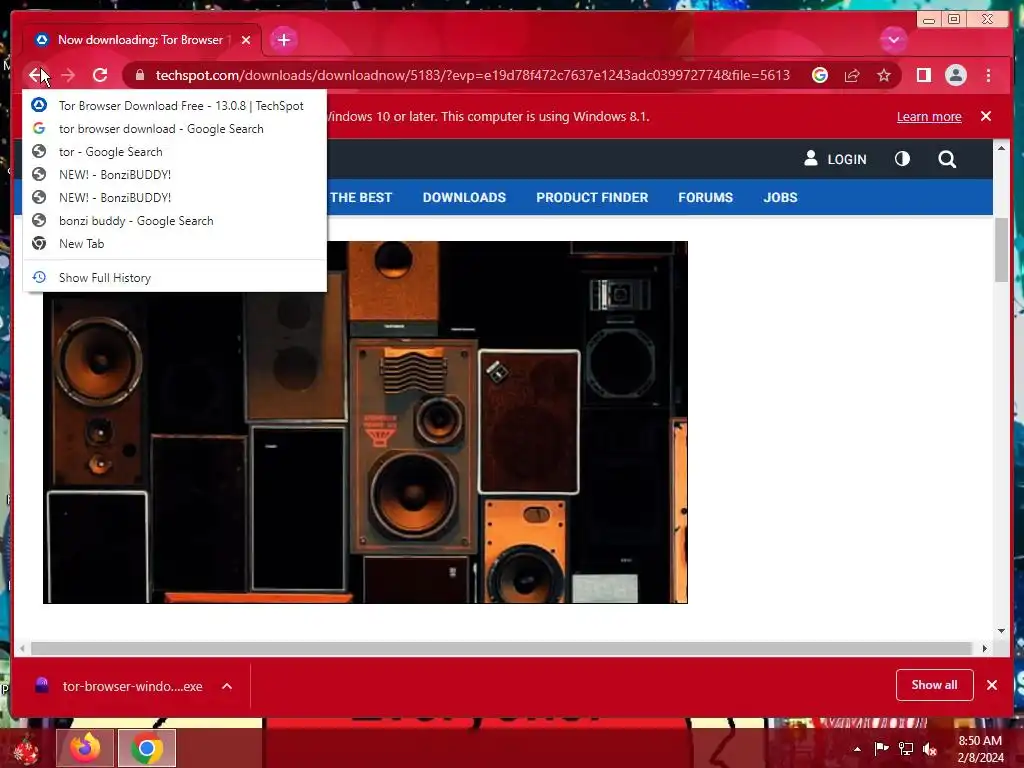
Task: Click the LOGIN button on TechSpot
Action: point(835,159)
